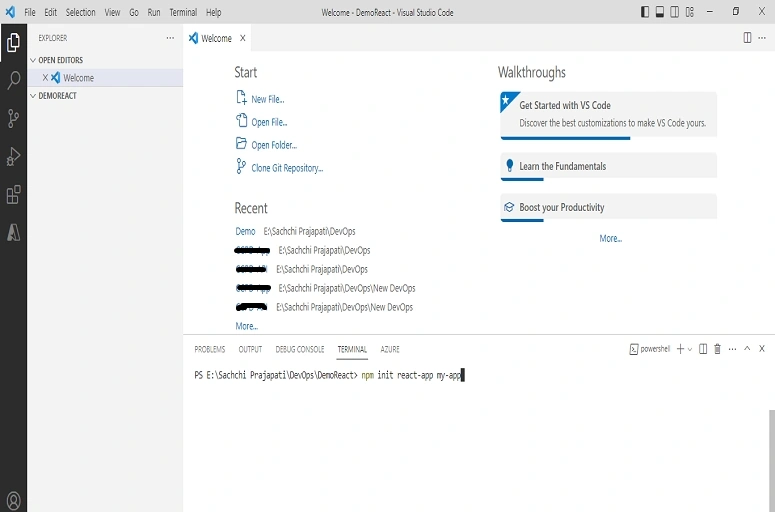The width and height of the screenshot is (775, 512).
Task: Switch to the Output panel tab
Action: pyautogui.click(x=250, y=349)
